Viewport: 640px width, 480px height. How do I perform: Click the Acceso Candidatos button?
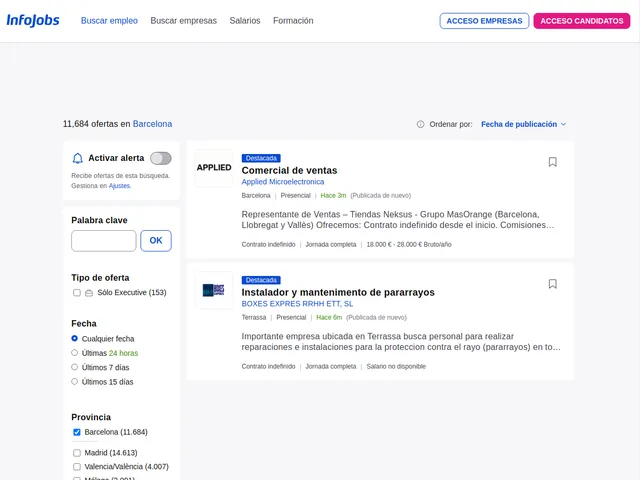pos(581,21)
